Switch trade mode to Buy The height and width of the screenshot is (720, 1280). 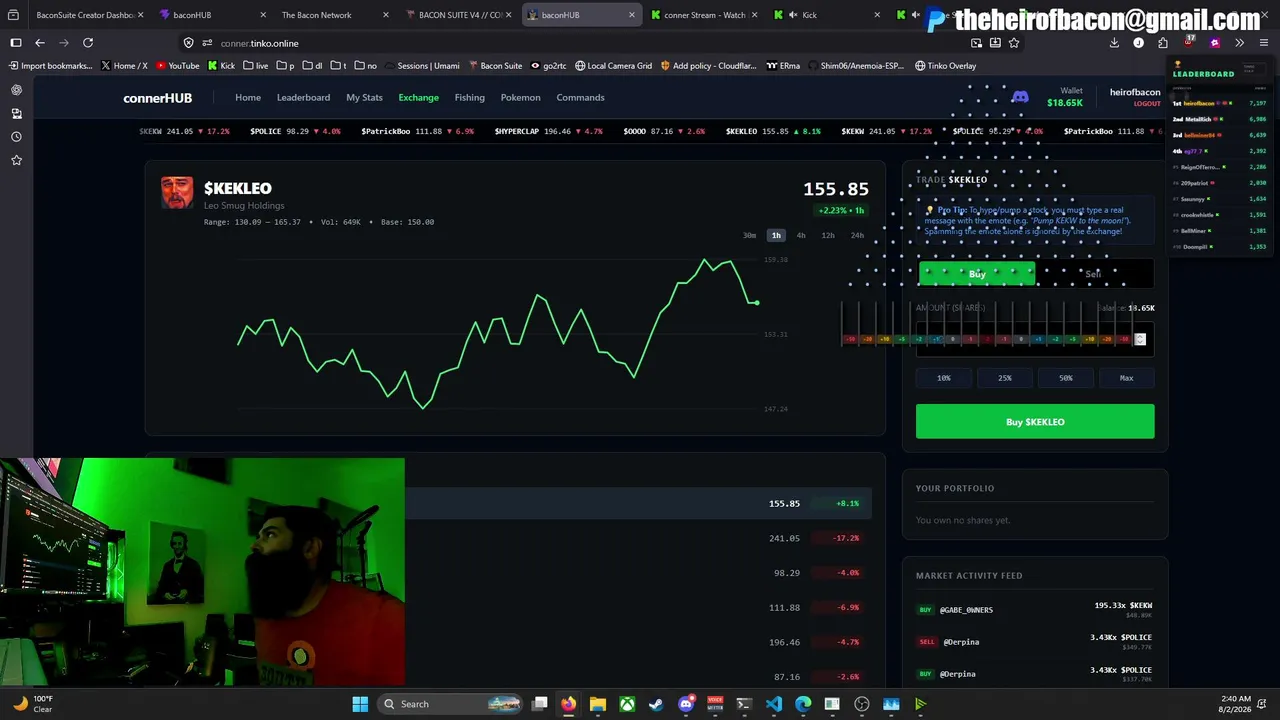(x=977, y=274)
